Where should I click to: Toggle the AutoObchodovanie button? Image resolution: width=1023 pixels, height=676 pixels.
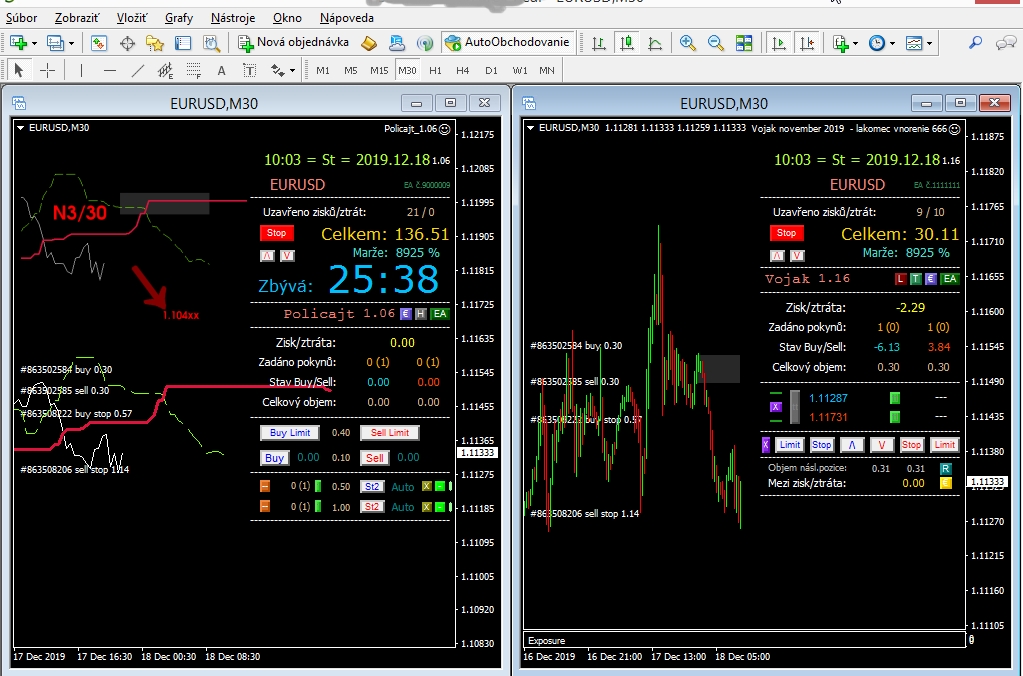click(x=508, y=42)
